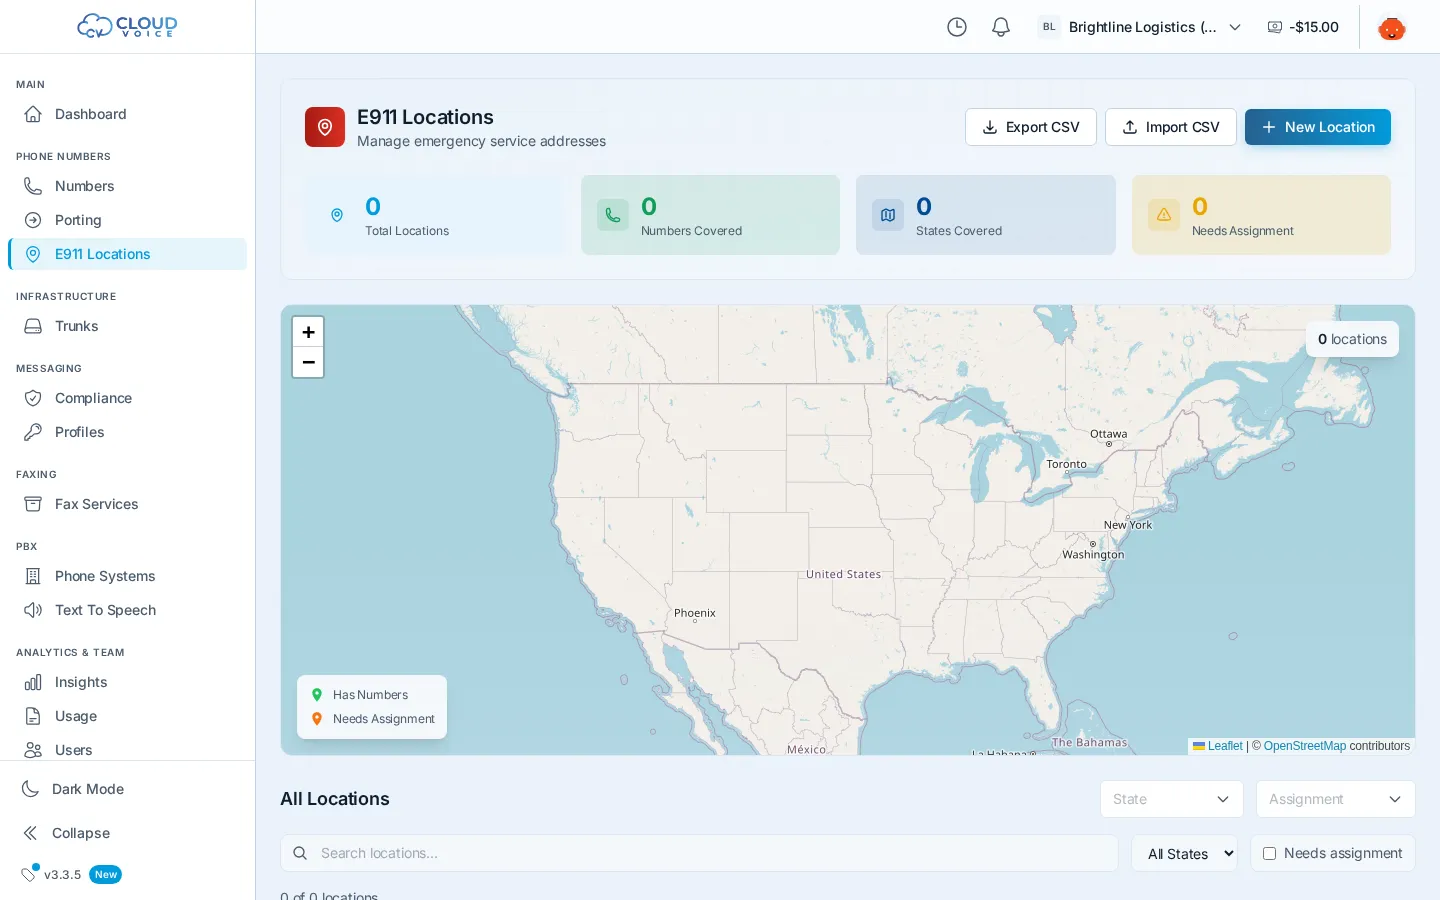Collapse the sidebar
Screen dimensions: 1440x900
[127, 833]
